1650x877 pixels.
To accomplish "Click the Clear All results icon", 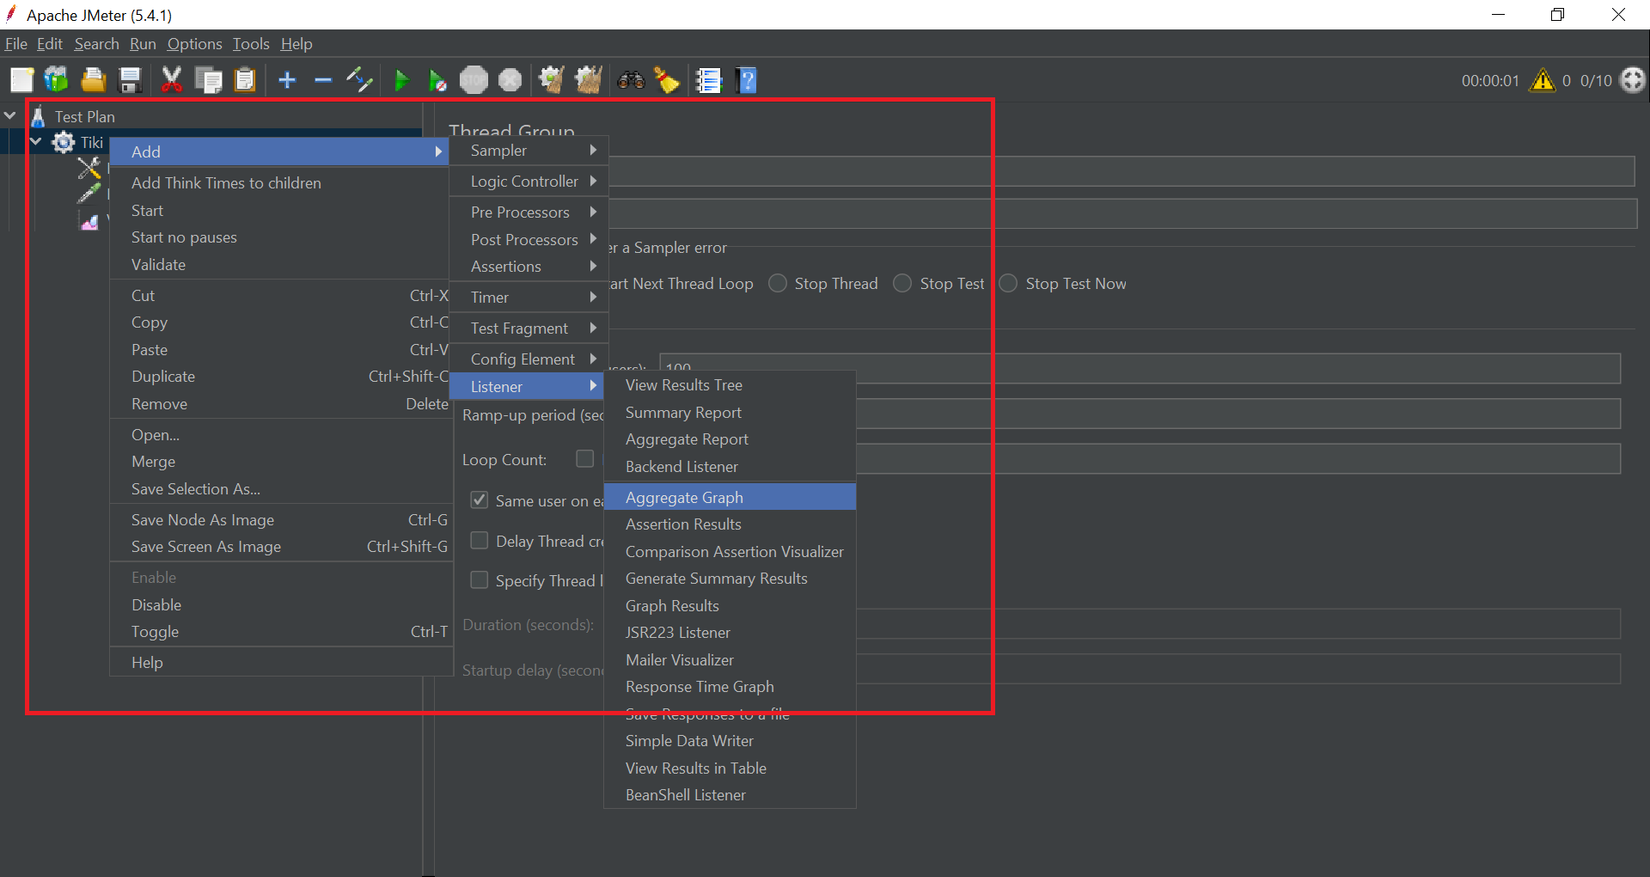I will click(589, 80).
